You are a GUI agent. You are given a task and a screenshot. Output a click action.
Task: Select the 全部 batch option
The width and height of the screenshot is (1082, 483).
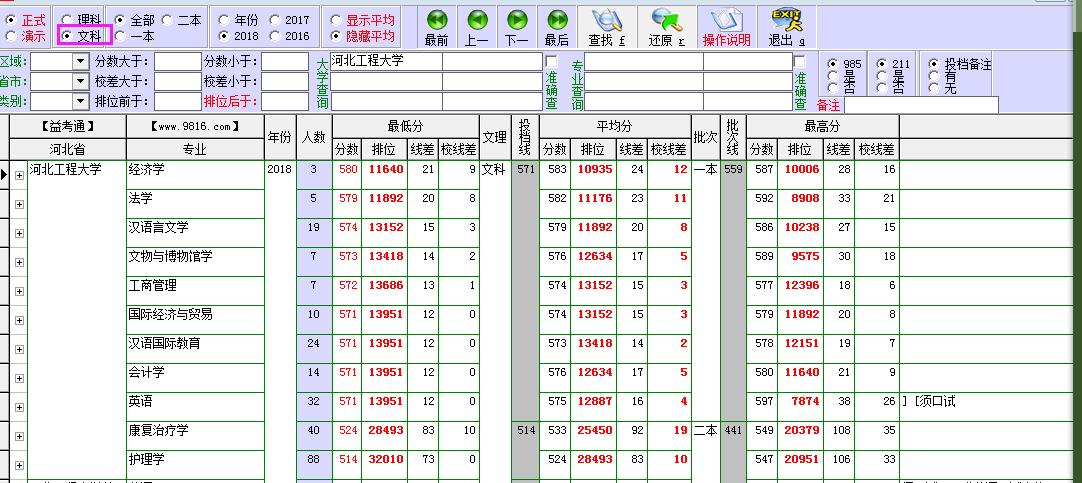tap(119, 20)
